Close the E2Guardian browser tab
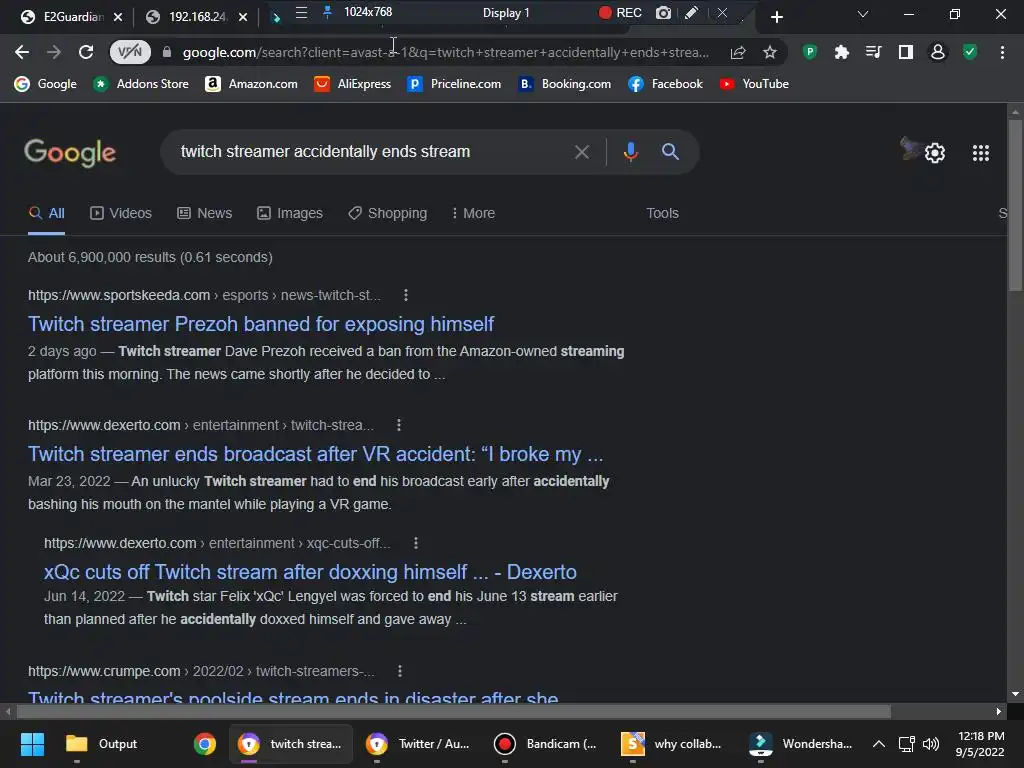This screenshot has width=1024, height=768. click(x=118, y=17)
